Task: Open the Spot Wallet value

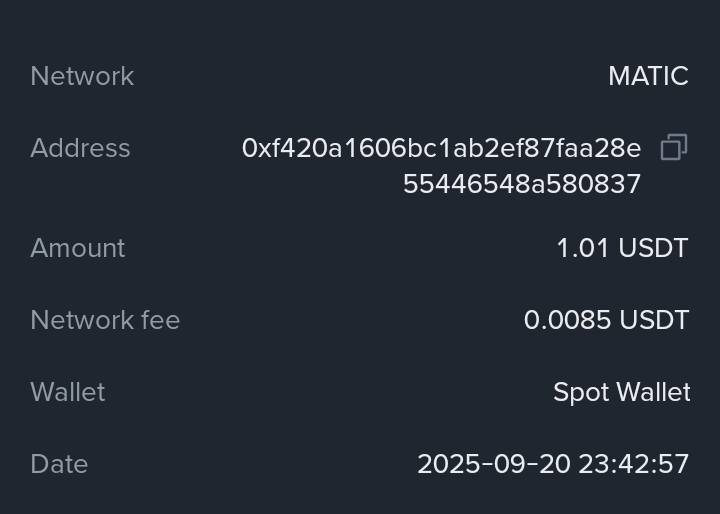Action: 621,392
